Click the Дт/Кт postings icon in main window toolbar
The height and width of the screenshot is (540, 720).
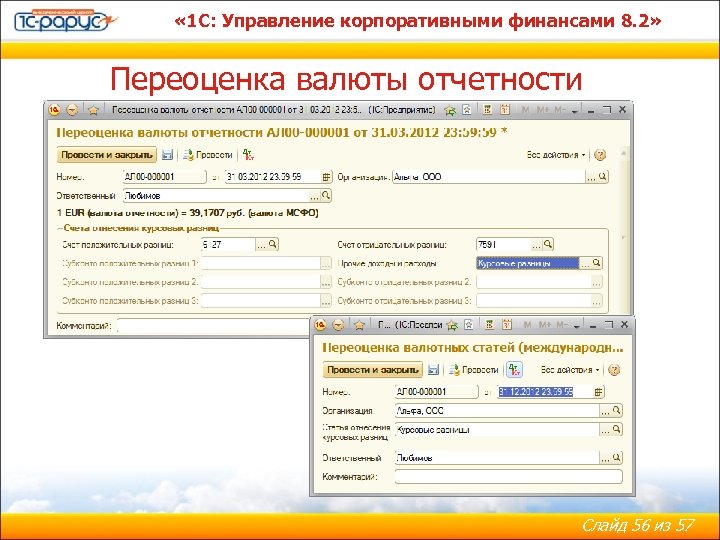click(248, 154)
